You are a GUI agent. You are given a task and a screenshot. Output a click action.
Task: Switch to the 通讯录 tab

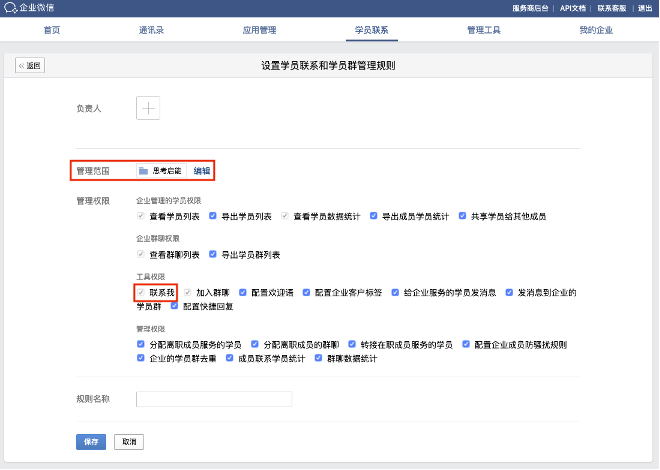pyautogui.click(x=151, y=31)
